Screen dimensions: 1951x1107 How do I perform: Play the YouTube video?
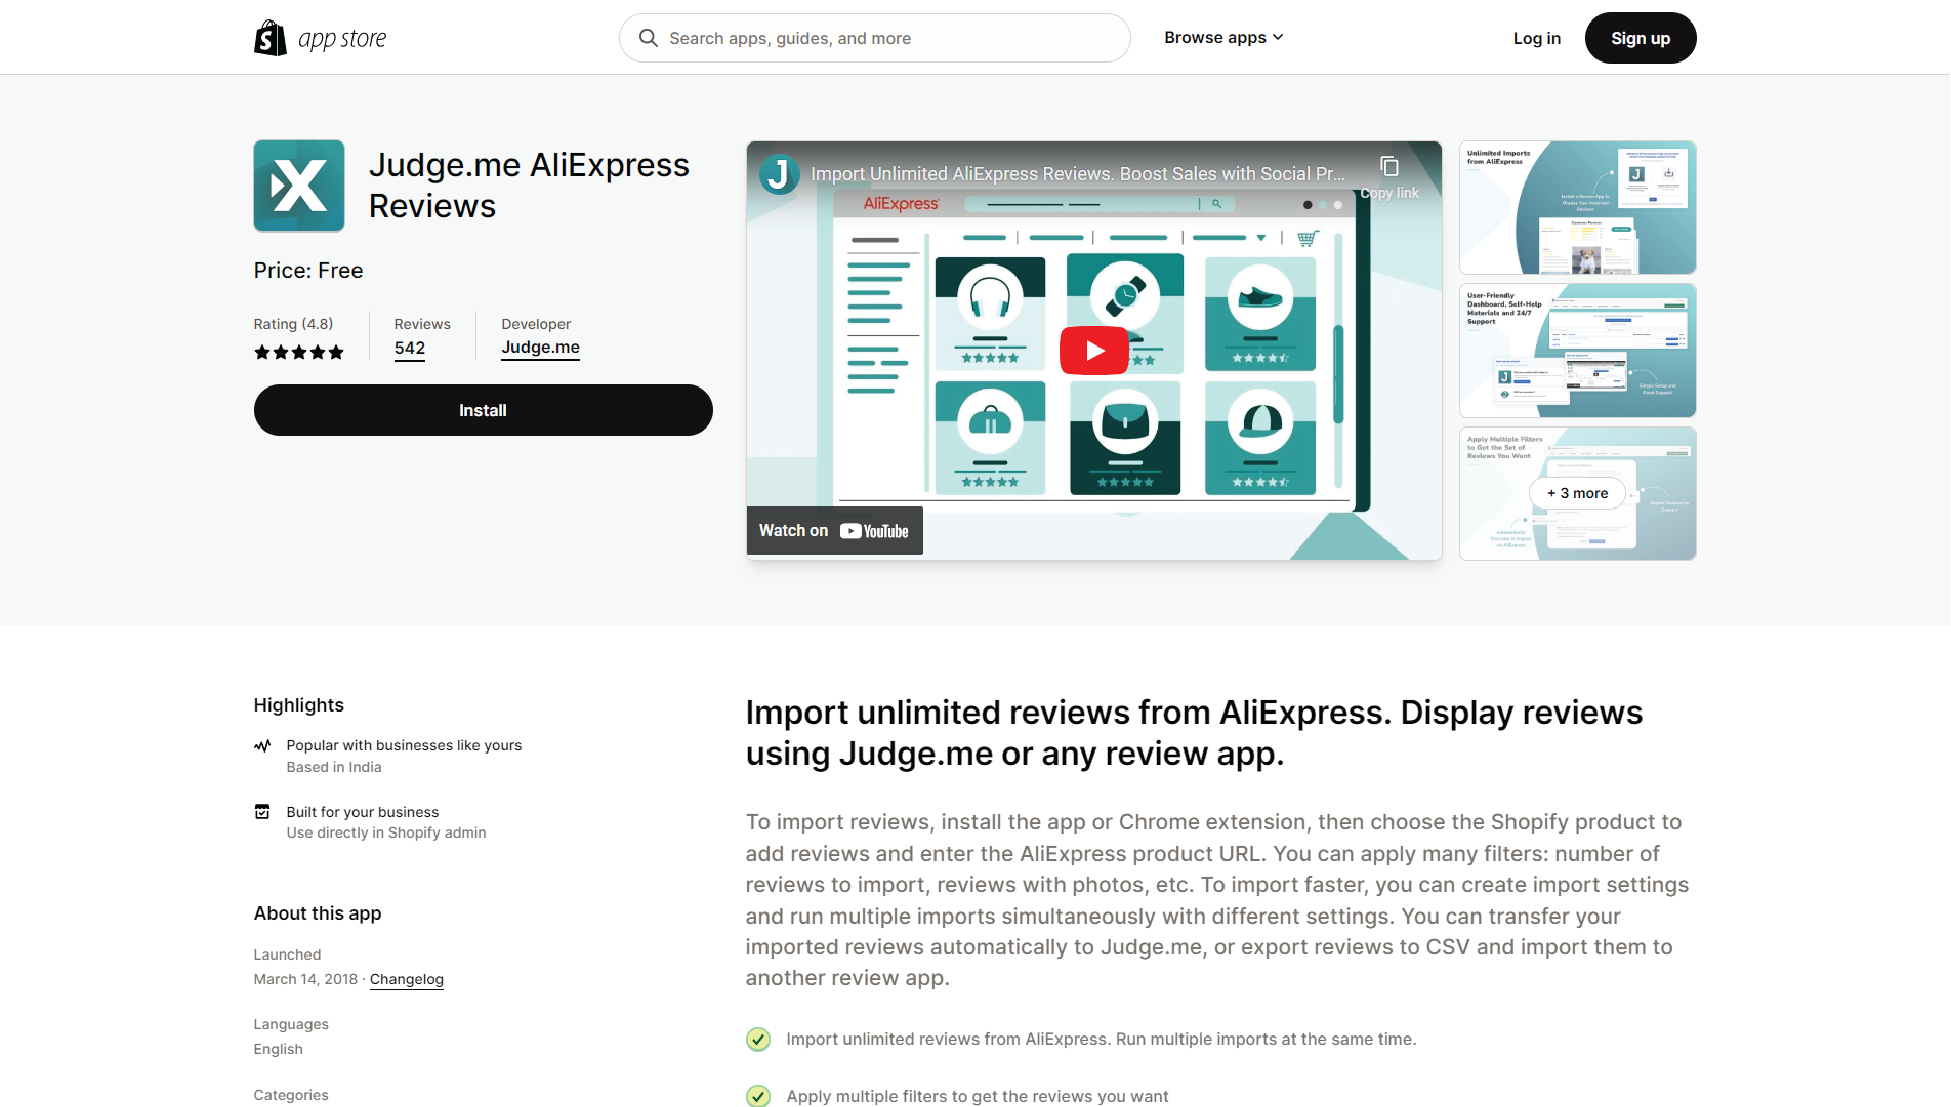(x=1094, y=350)
